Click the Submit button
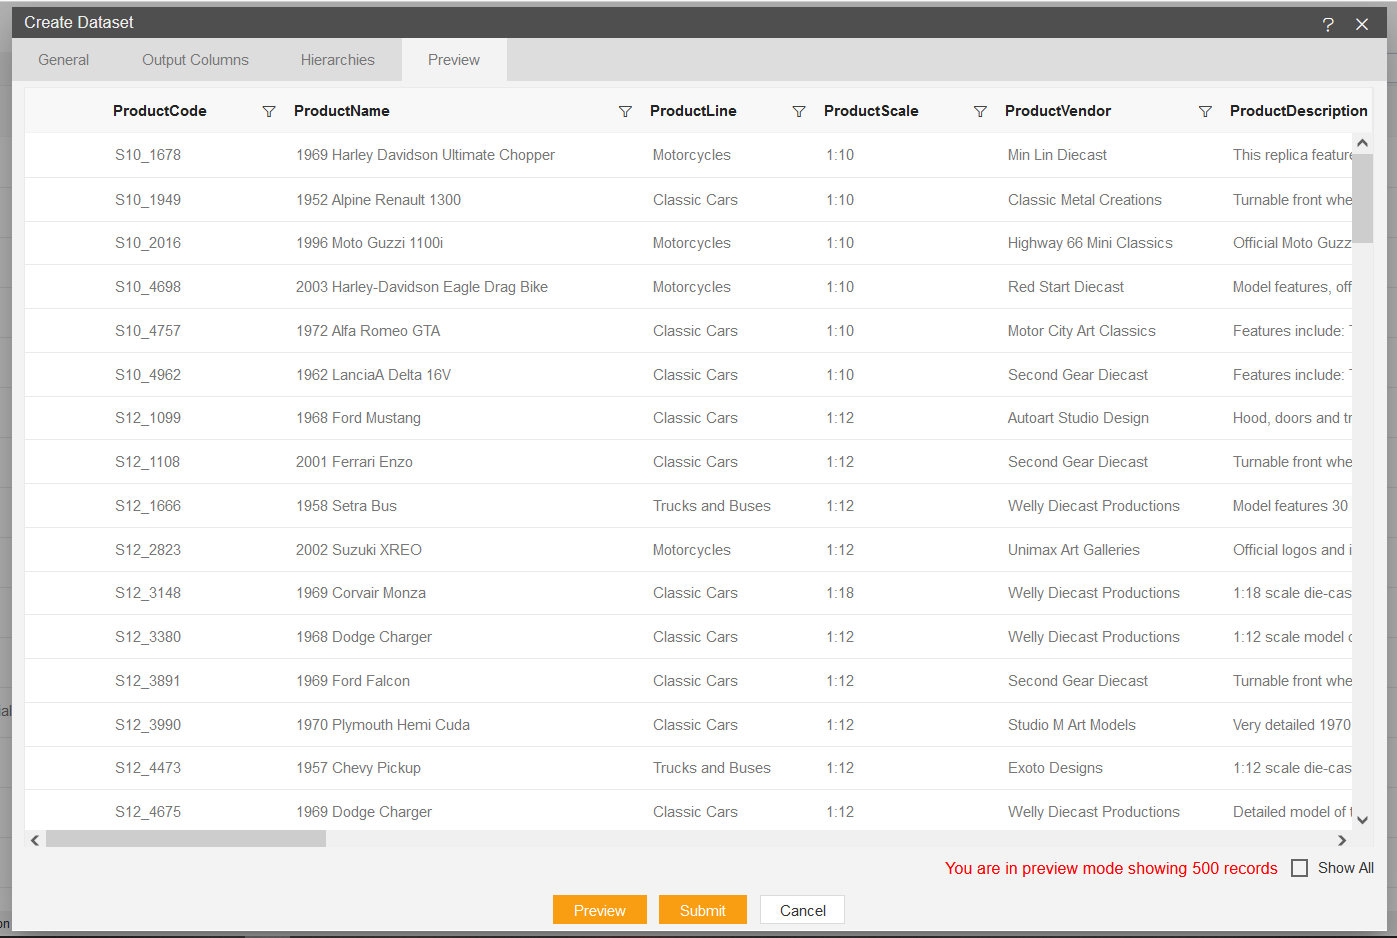Image resolution: width=1397 pixels, height=938 pixels. (703, 910)
